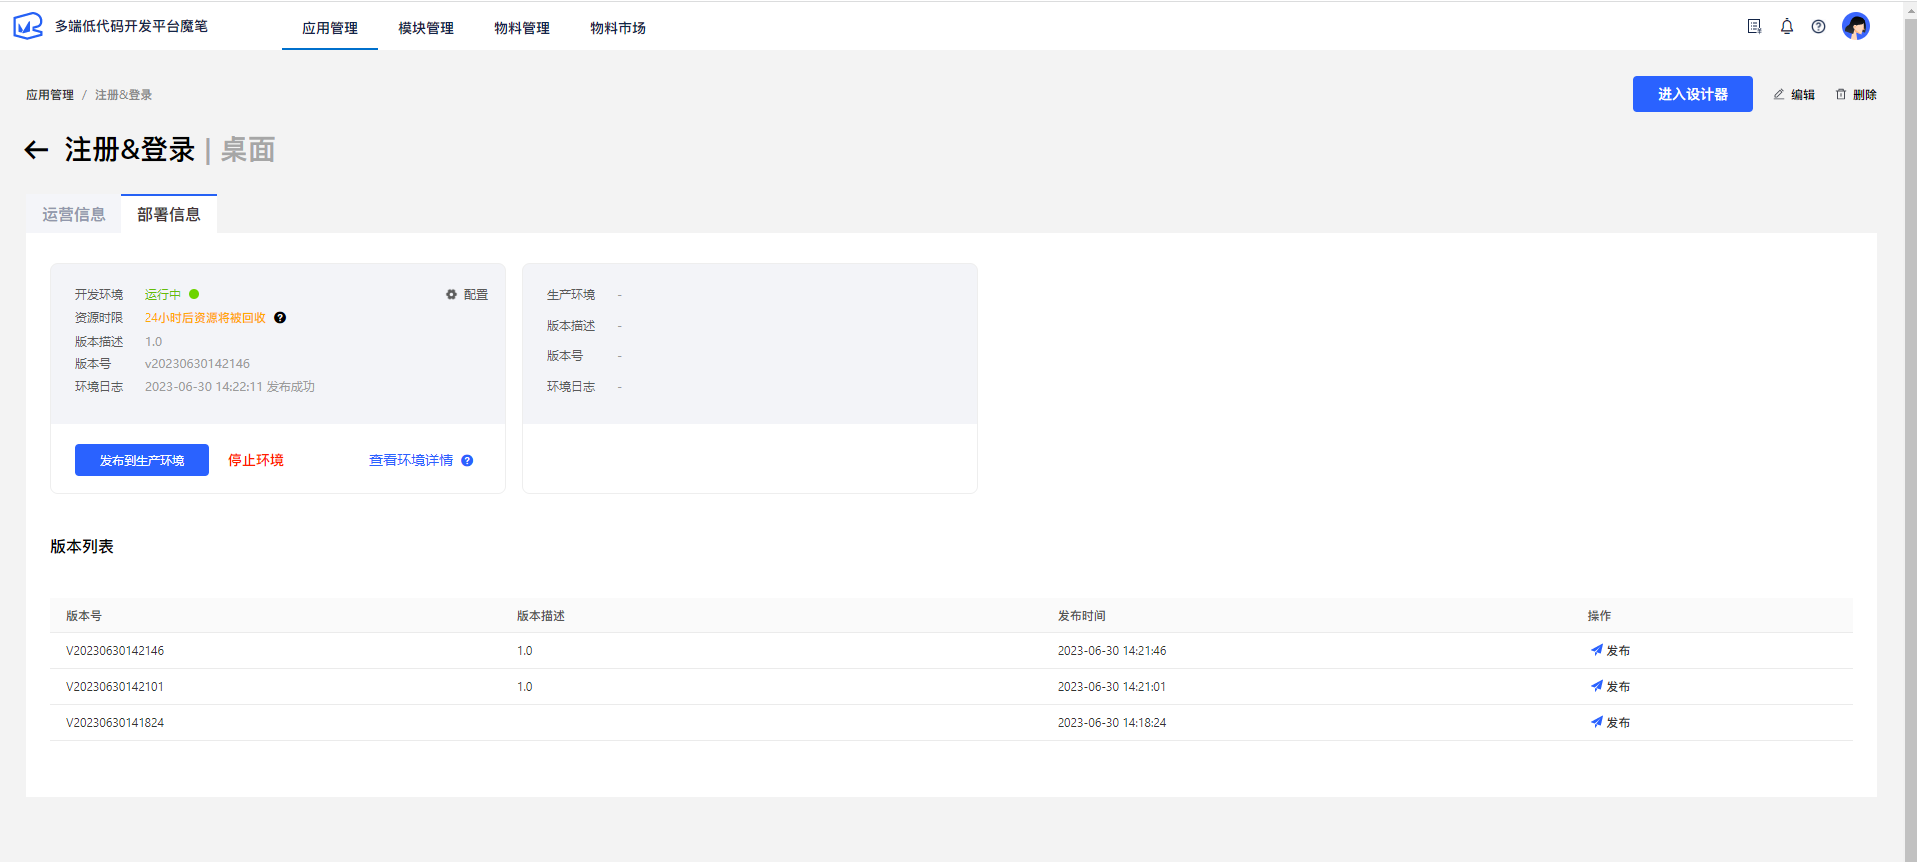
Task: Click the pencil edit icon
Action: pyautogui.click(x=1779, y=95)
